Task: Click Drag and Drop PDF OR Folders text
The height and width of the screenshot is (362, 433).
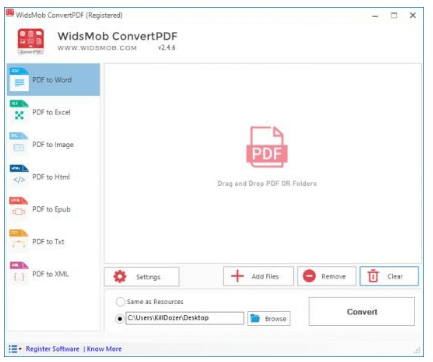Action: [x=267, y=183]
